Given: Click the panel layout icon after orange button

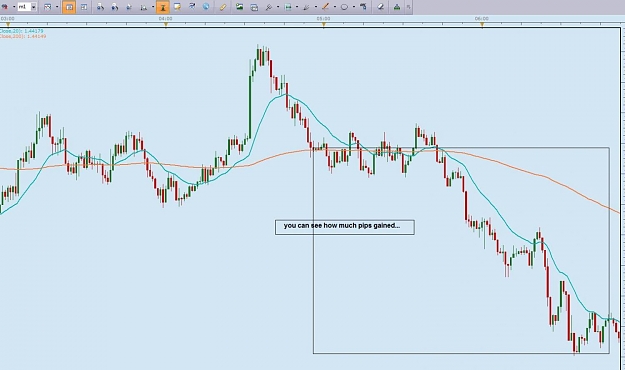Looking at the screenshot, I should [x=84, y=7].
